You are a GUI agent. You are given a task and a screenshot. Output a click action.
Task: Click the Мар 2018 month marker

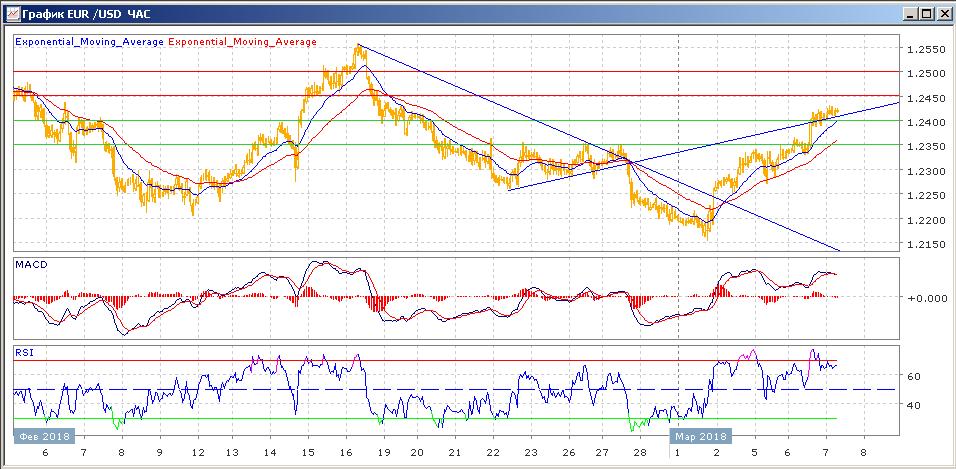click(x=700, y=436)
